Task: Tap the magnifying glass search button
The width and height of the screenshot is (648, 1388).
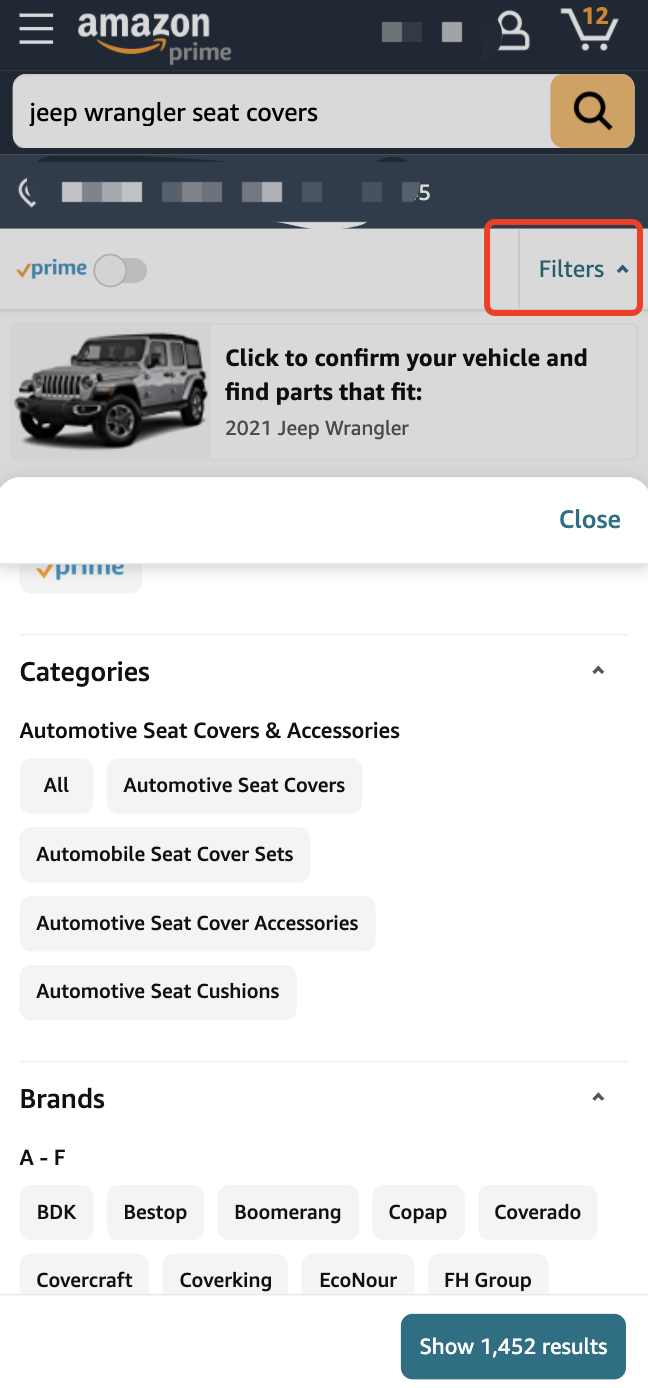Action: [592, 111]
